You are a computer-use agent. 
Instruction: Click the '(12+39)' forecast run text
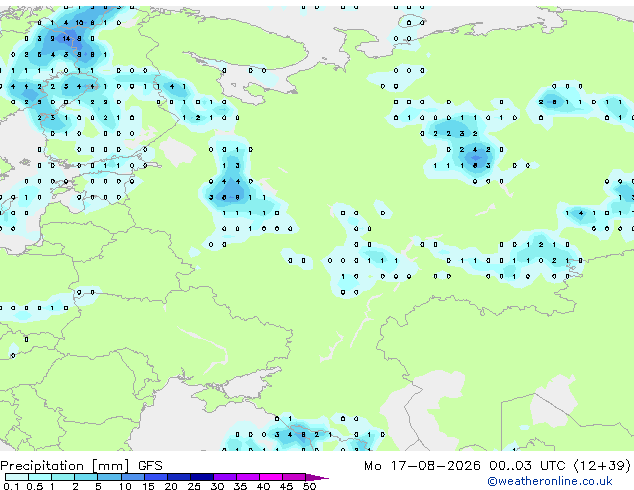[602, 466]
